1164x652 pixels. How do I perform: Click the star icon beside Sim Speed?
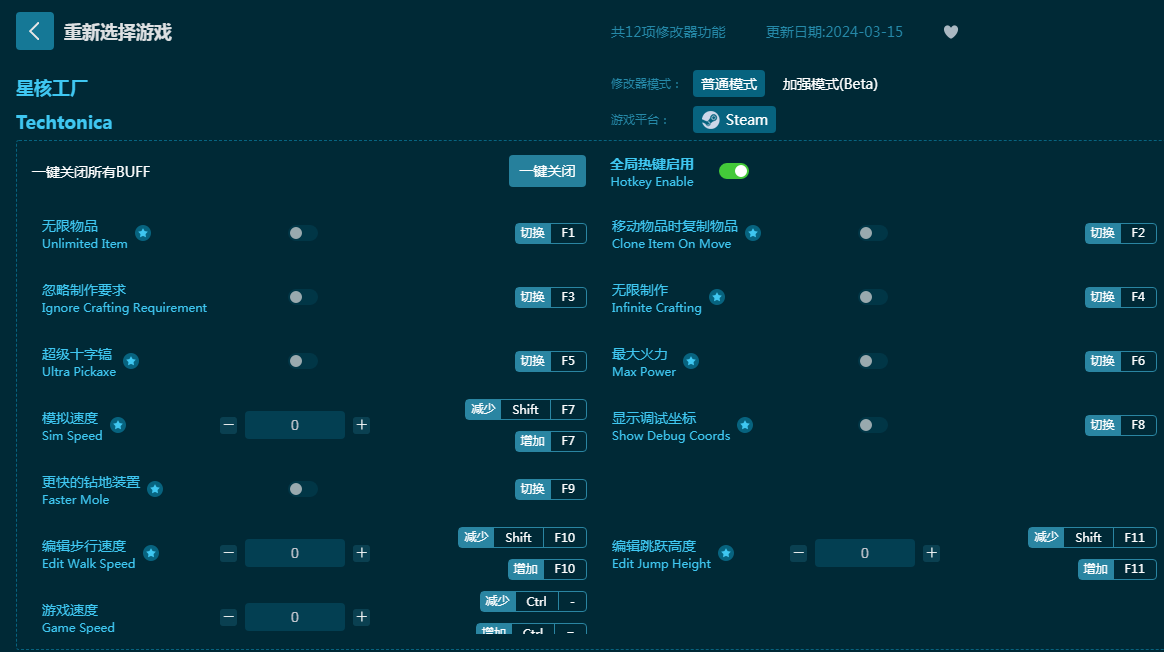tap(118, 425)
